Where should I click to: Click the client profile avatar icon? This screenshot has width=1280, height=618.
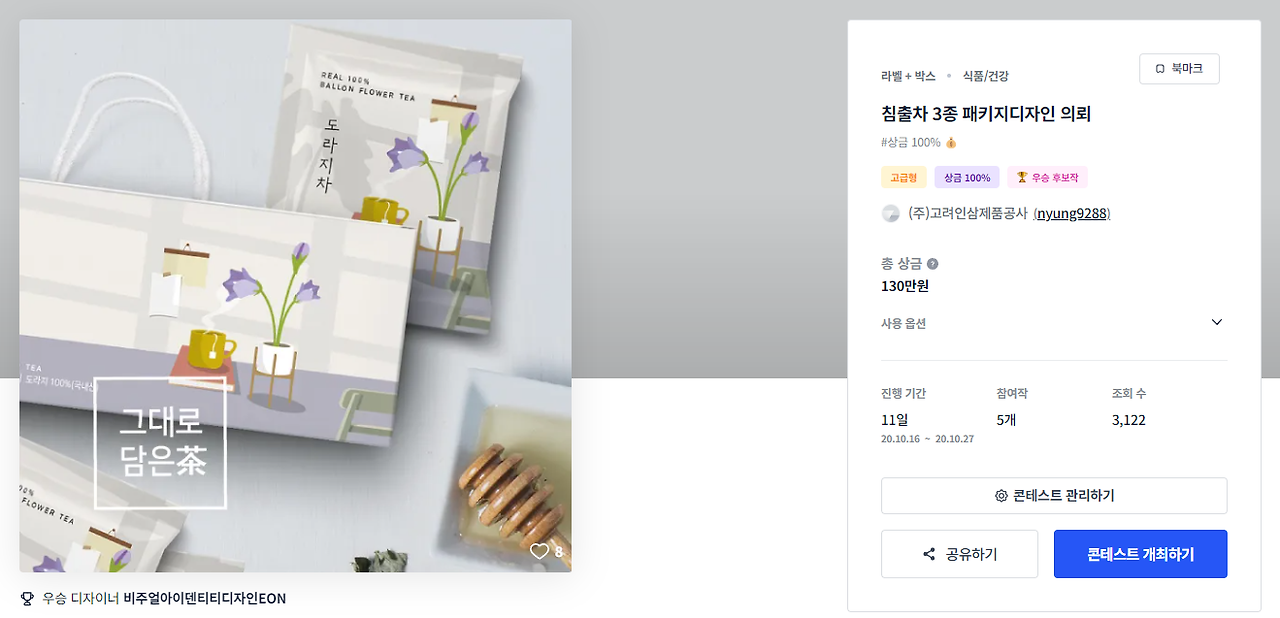(890, 213)
